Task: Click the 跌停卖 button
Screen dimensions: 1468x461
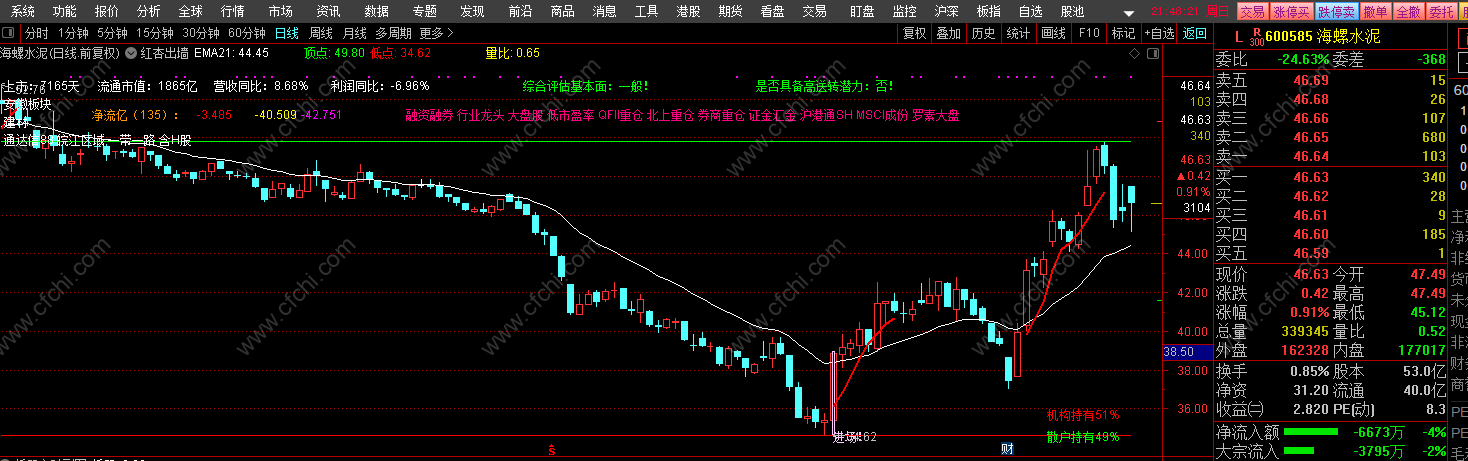Action: click(1336, 12)
